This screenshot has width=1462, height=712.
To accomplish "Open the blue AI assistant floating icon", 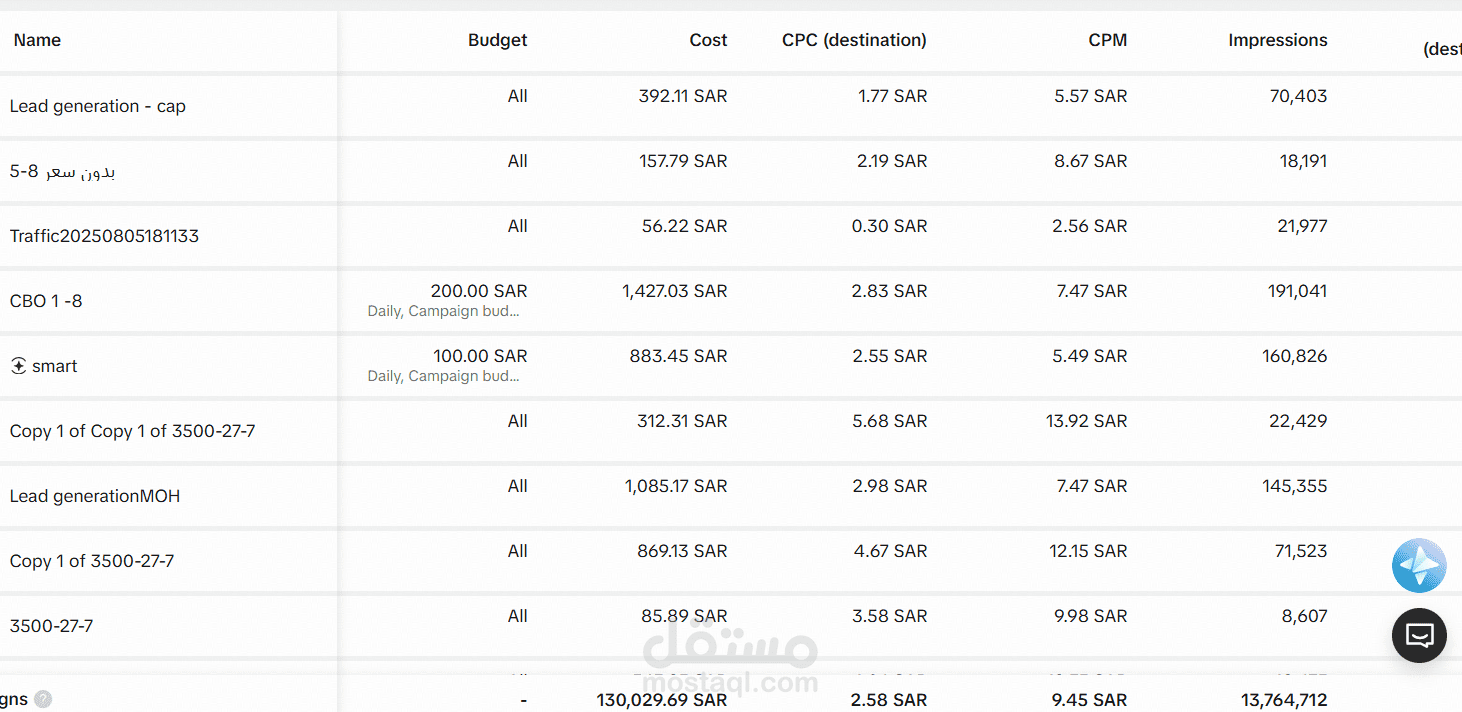I will point(1419,566).
